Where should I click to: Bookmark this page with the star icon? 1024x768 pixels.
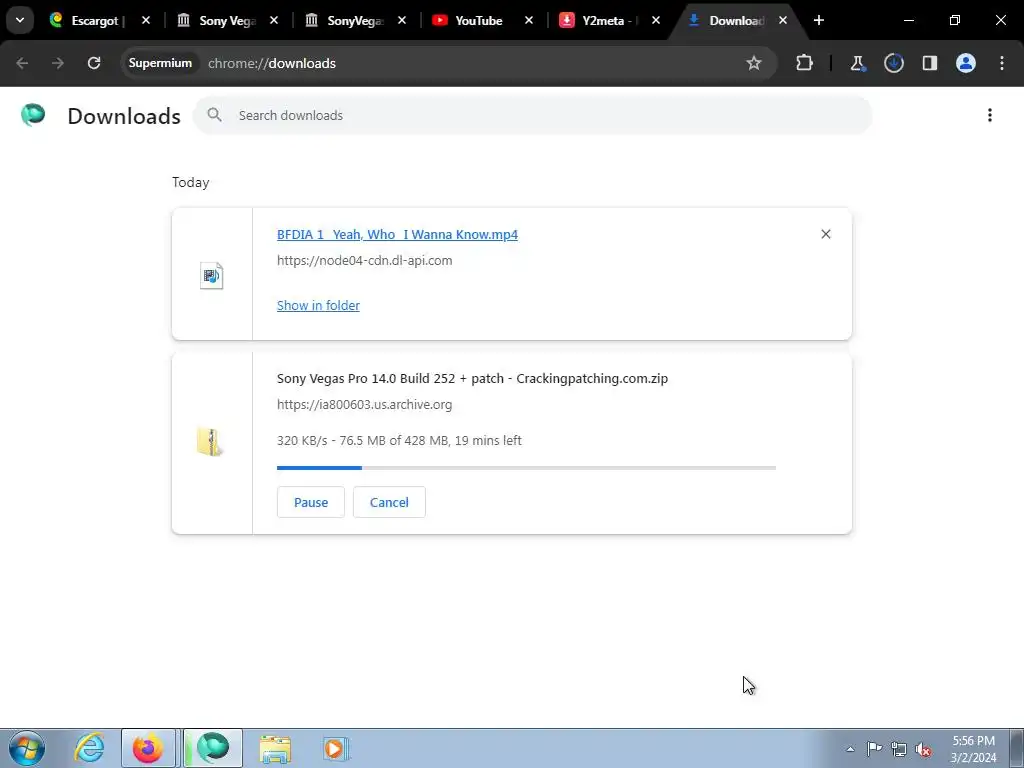[754, 63]
